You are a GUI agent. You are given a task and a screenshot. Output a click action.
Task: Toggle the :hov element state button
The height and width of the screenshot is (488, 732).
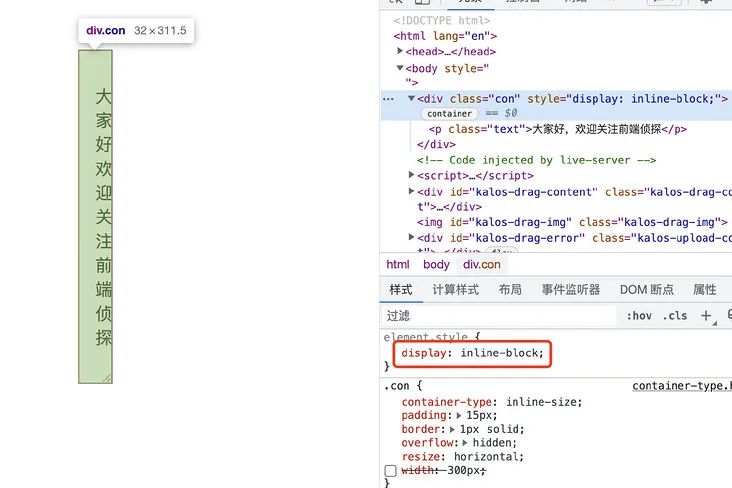click(639, 316)
